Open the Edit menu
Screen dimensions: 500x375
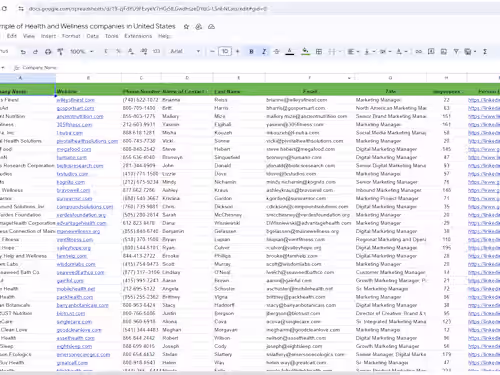[x=12, y=36]
